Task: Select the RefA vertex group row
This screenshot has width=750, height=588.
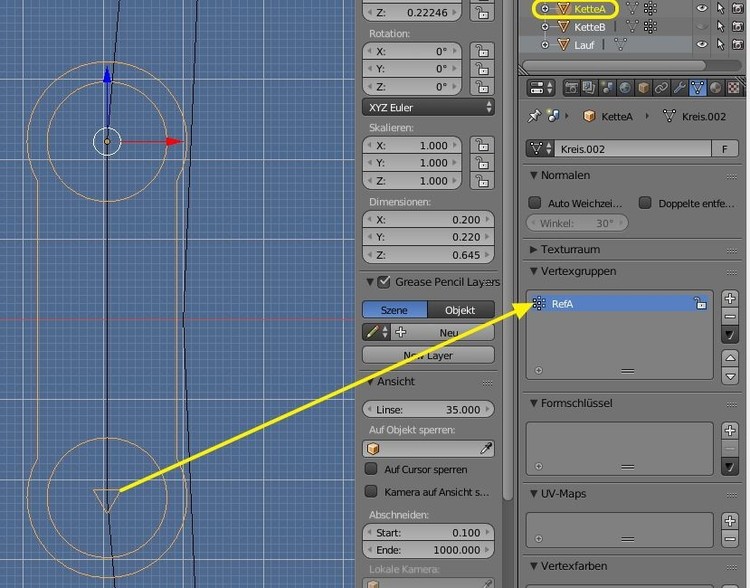Action: pyautogui.click(x=619, y=303)
